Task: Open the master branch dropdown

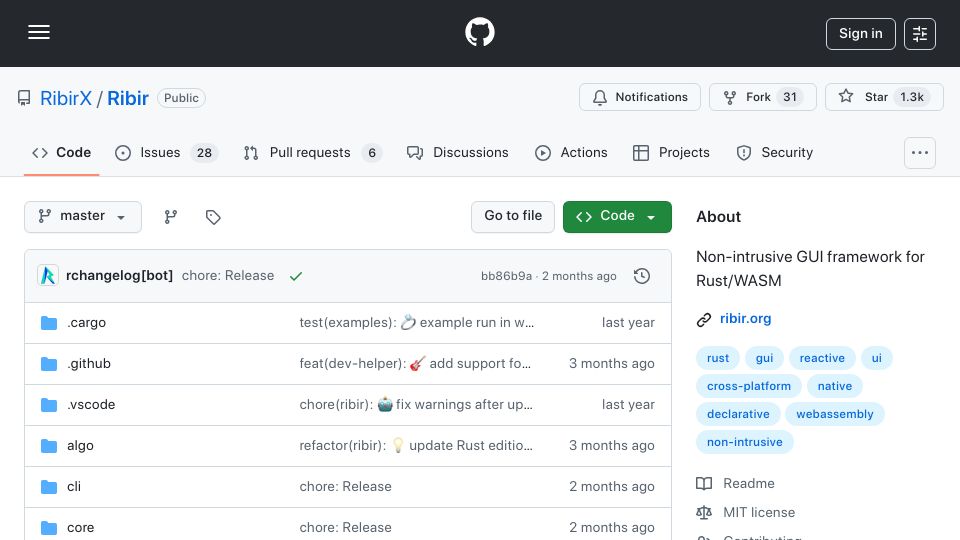Action: coord(83,217)
